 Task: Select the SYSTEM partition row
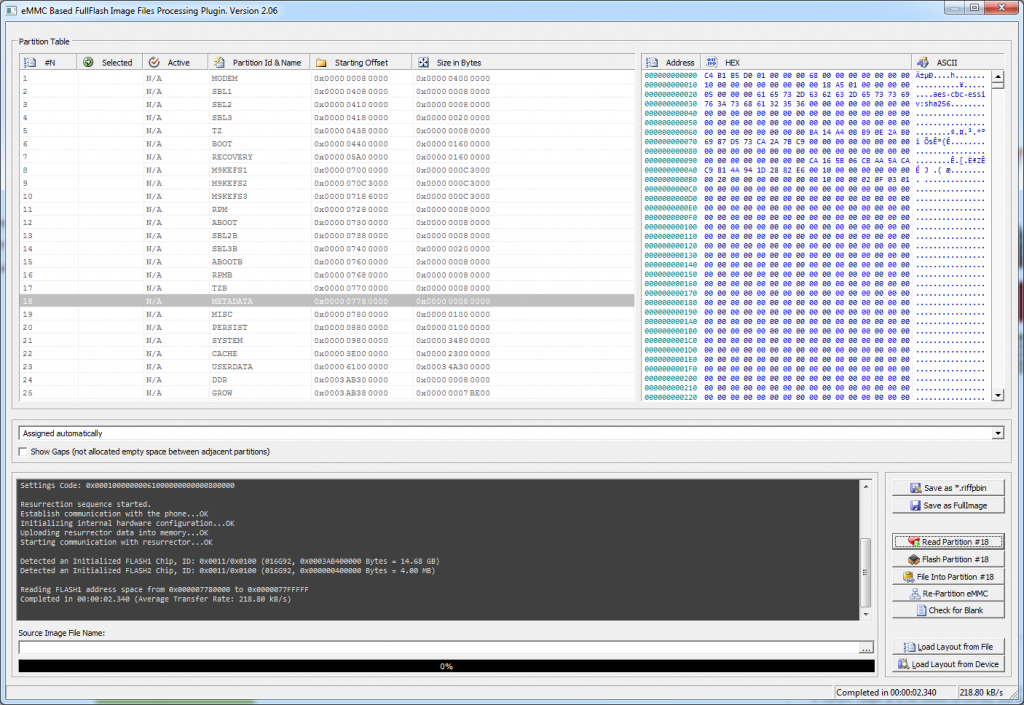[x=327, y=340]
